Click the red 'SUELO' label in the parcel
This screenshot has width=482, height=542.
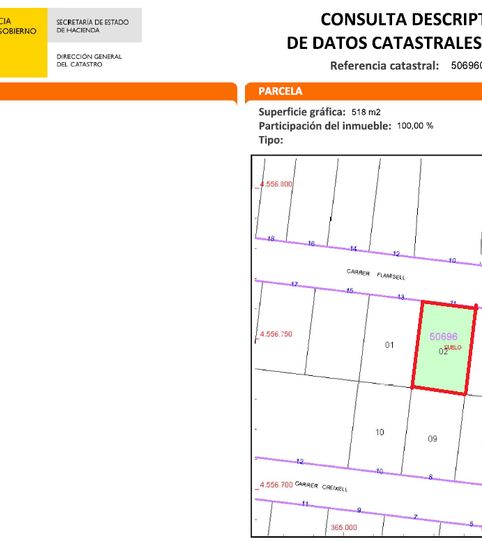click(x=453, y=347)
